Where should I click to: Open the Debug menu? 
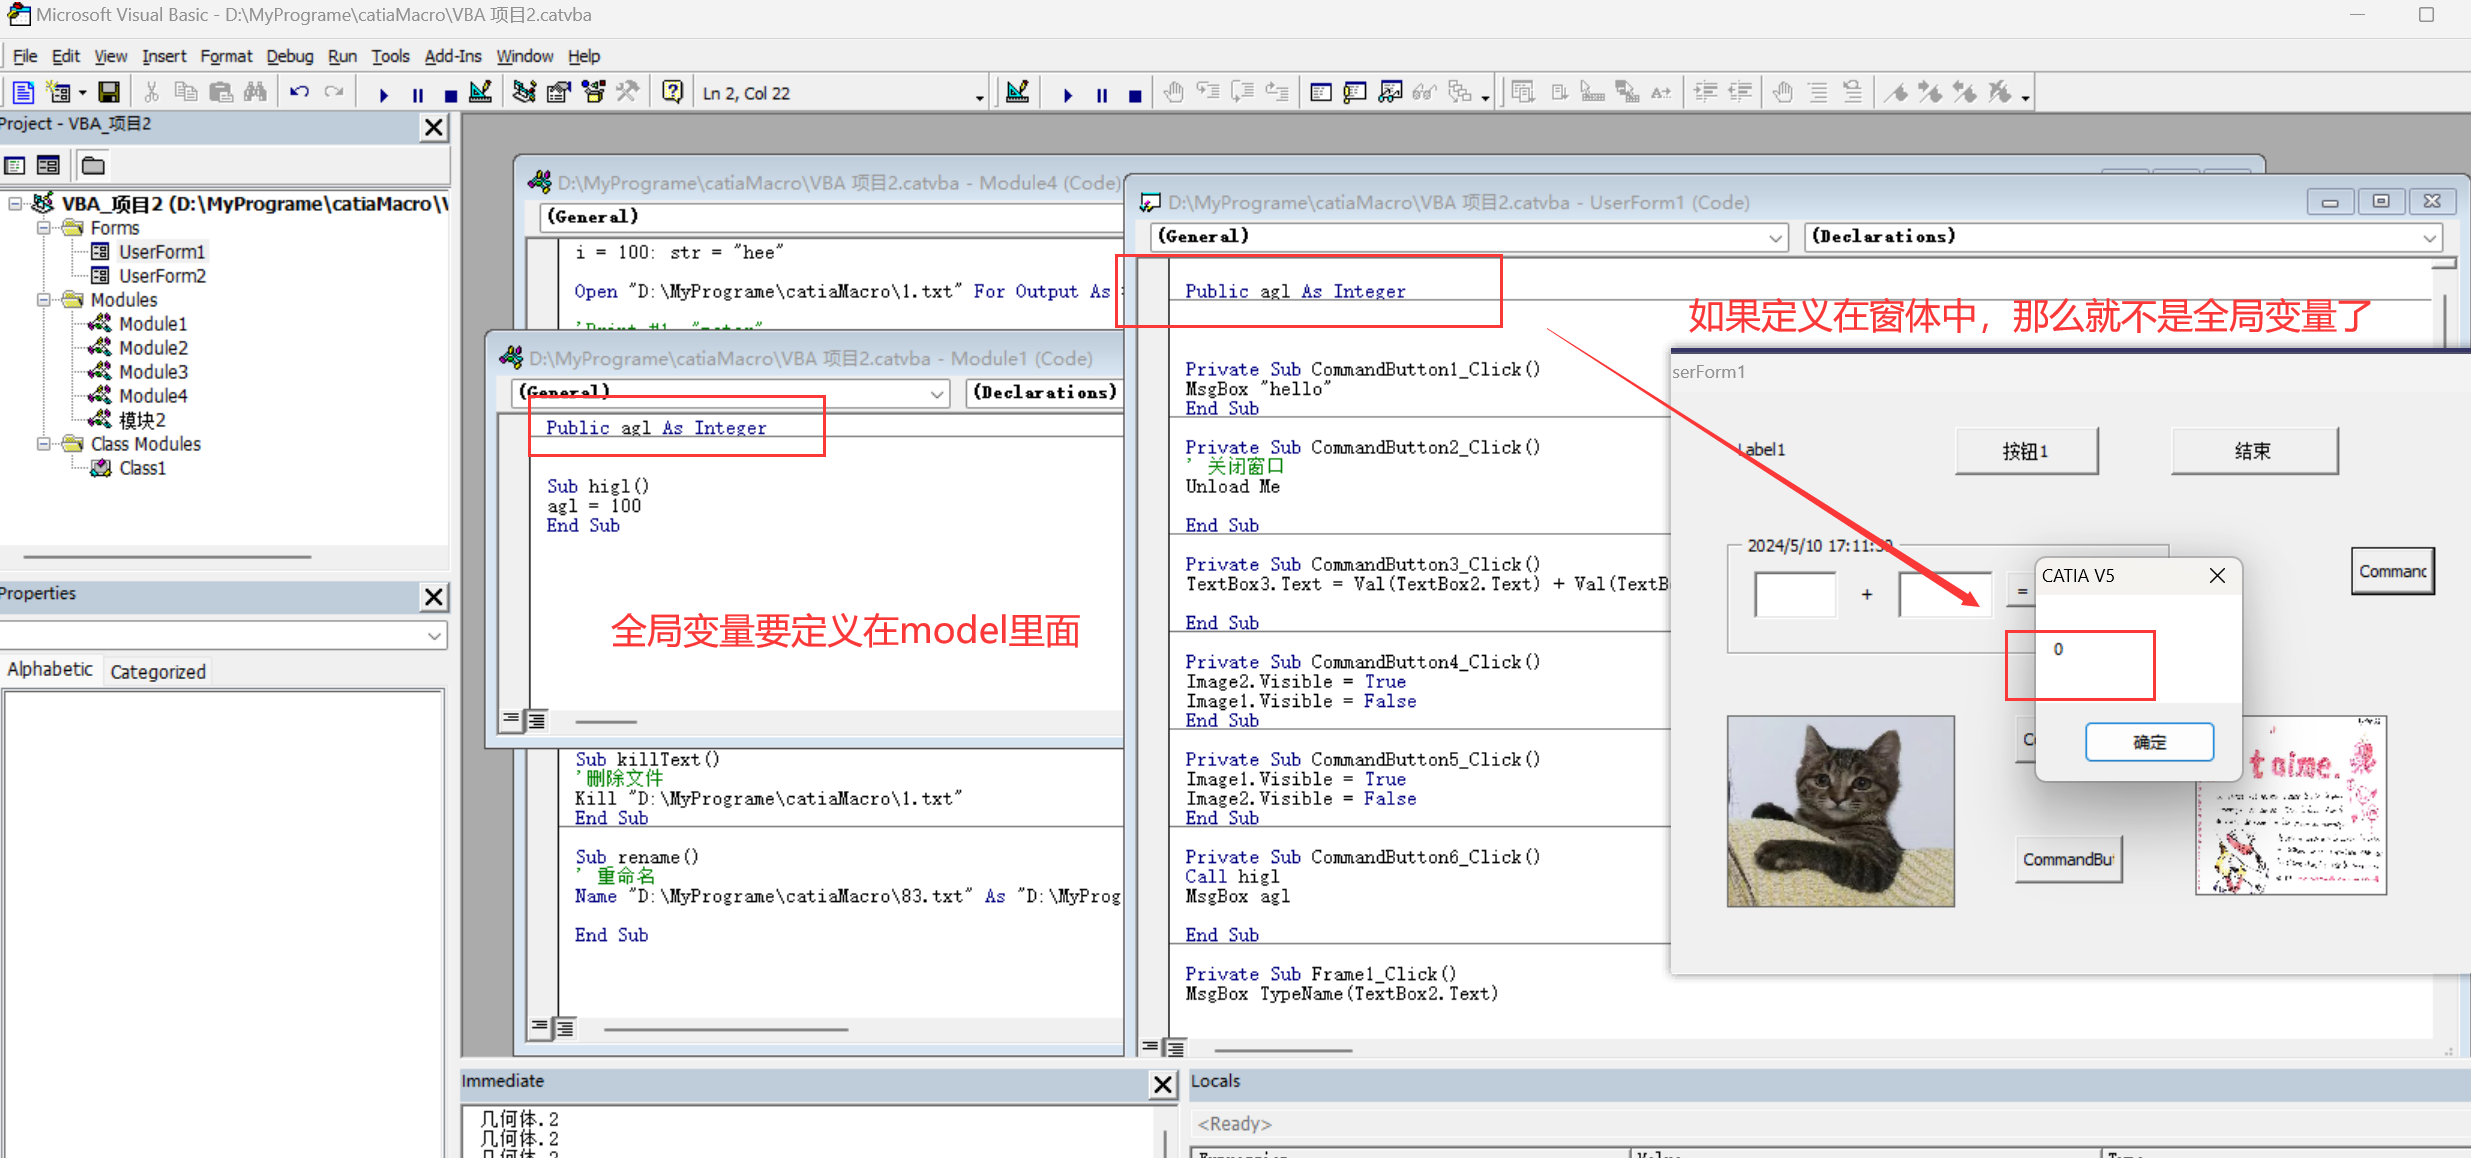289,56
